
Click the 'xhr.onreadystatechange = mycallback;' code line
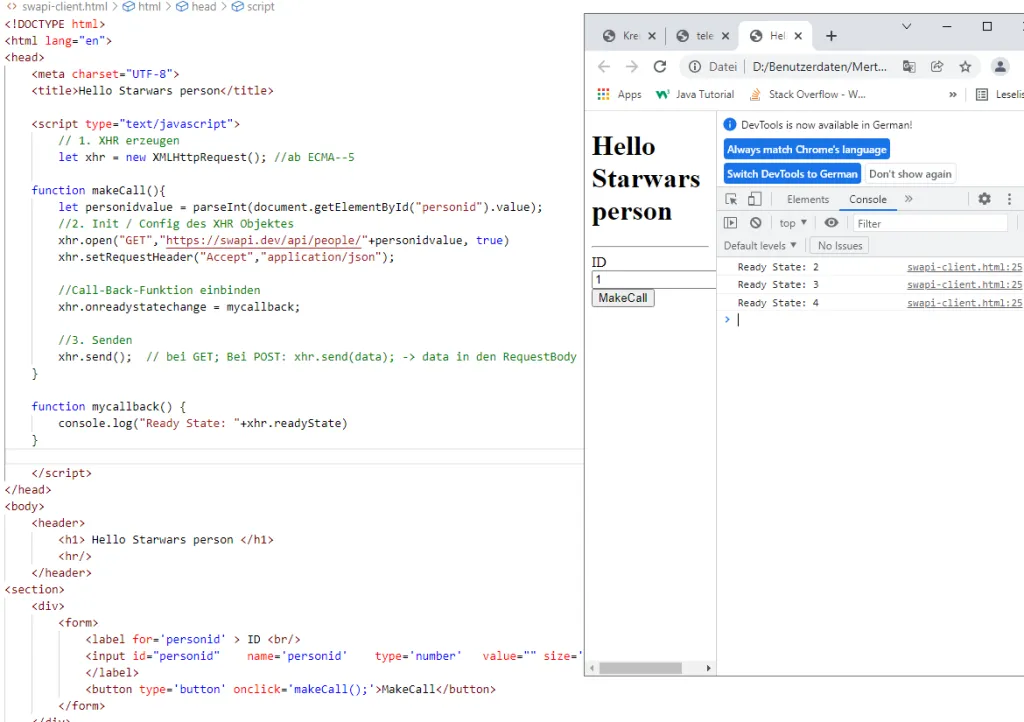click(x=179, y=307)
